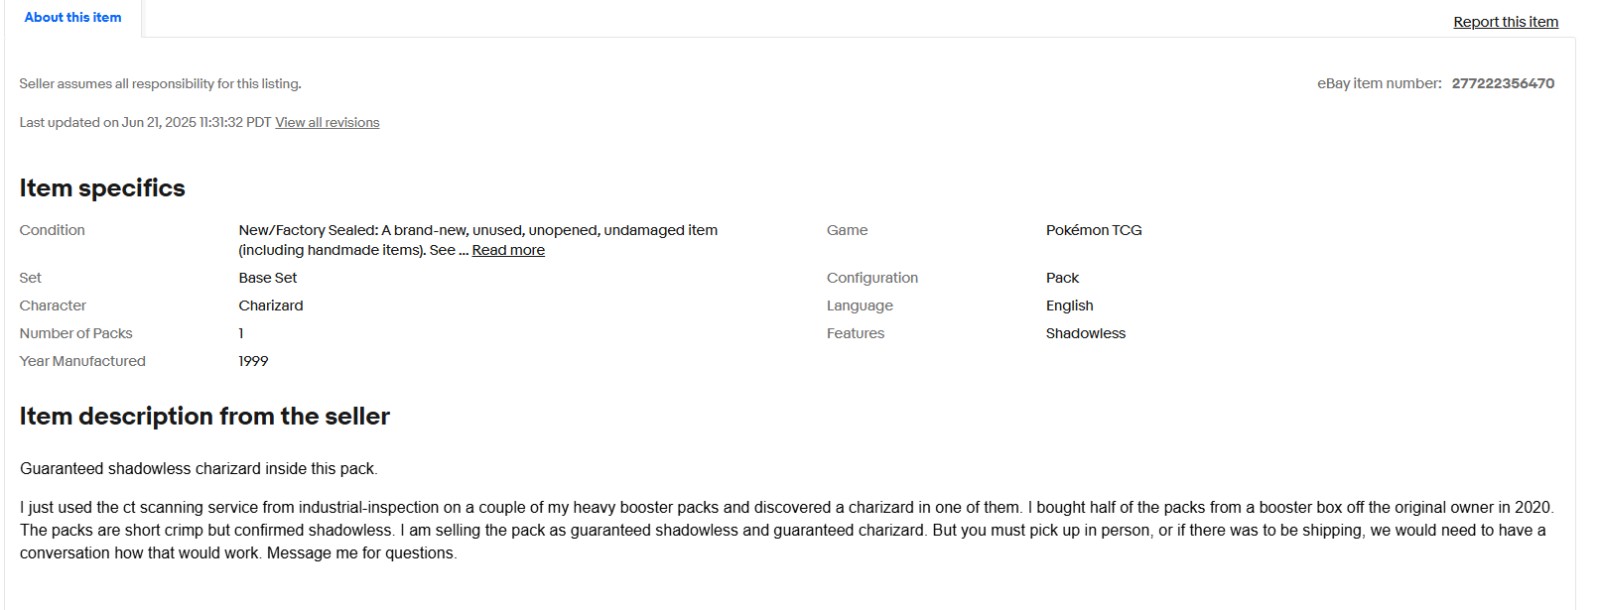Click the English language value
Image resolution: width=1600 pixels, height=610 pixels.
click(x=1069, y=306)
